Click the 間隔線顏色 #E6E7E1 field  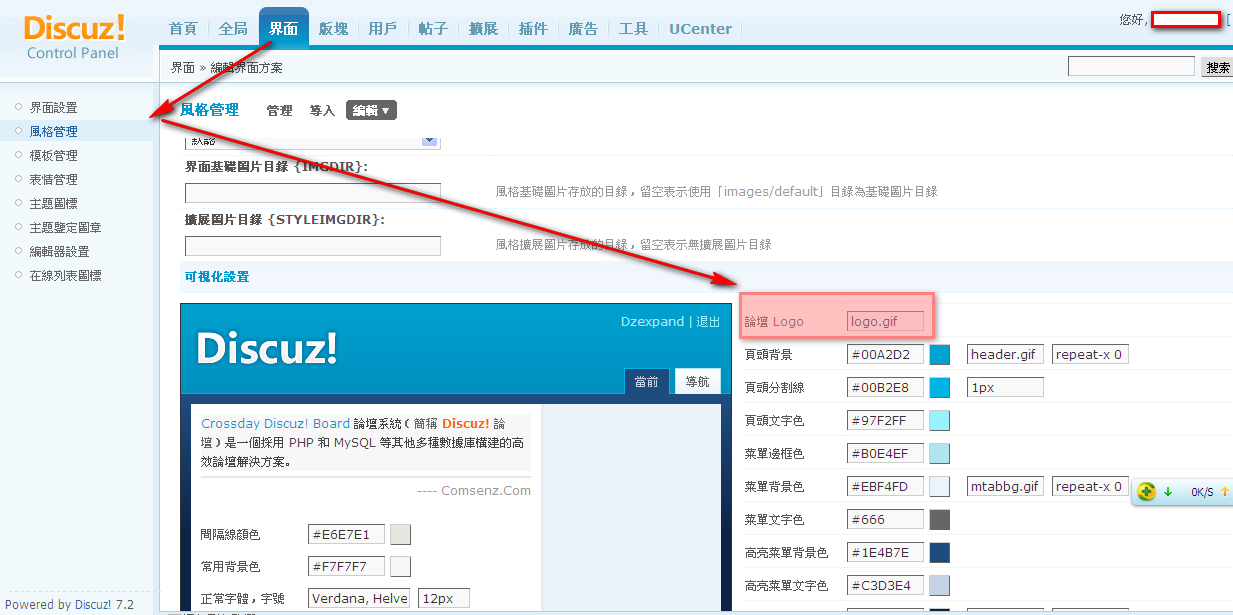[x=346, y=534]
